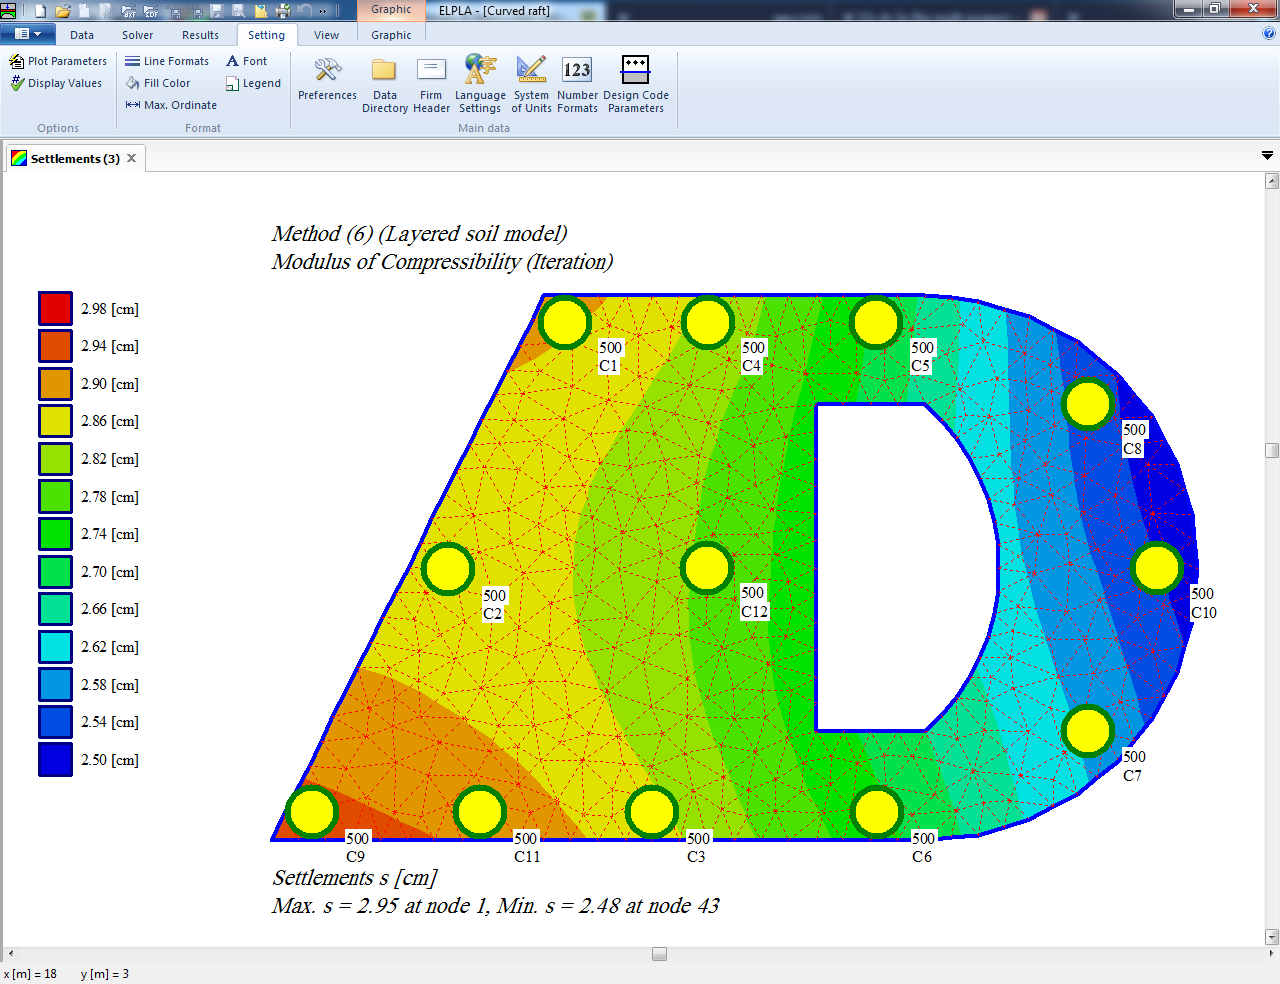Click the vertical scrollbar down arrow
The height and width of the screenshot is (984, 1280).
point(1272,937)
